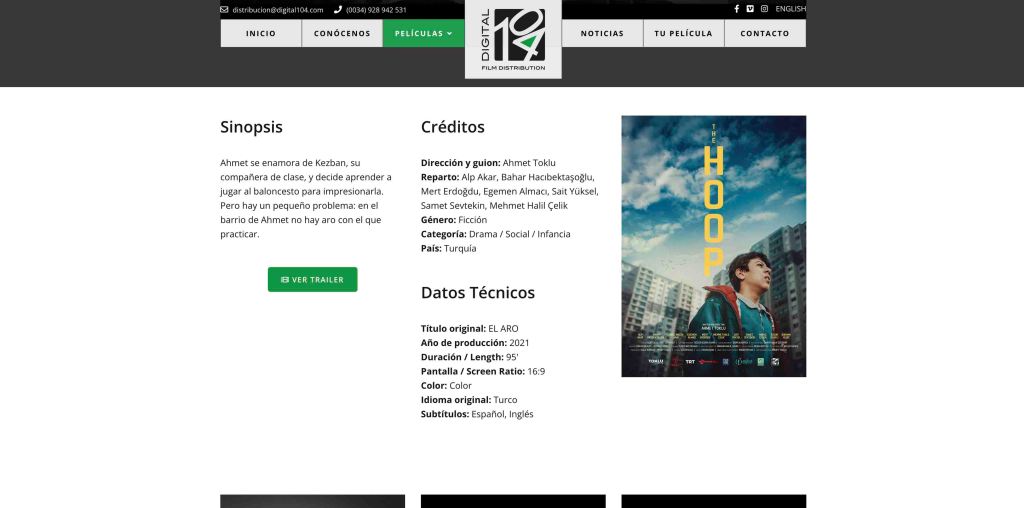Open the Conócenos menu item

click(x=342, y=33)
